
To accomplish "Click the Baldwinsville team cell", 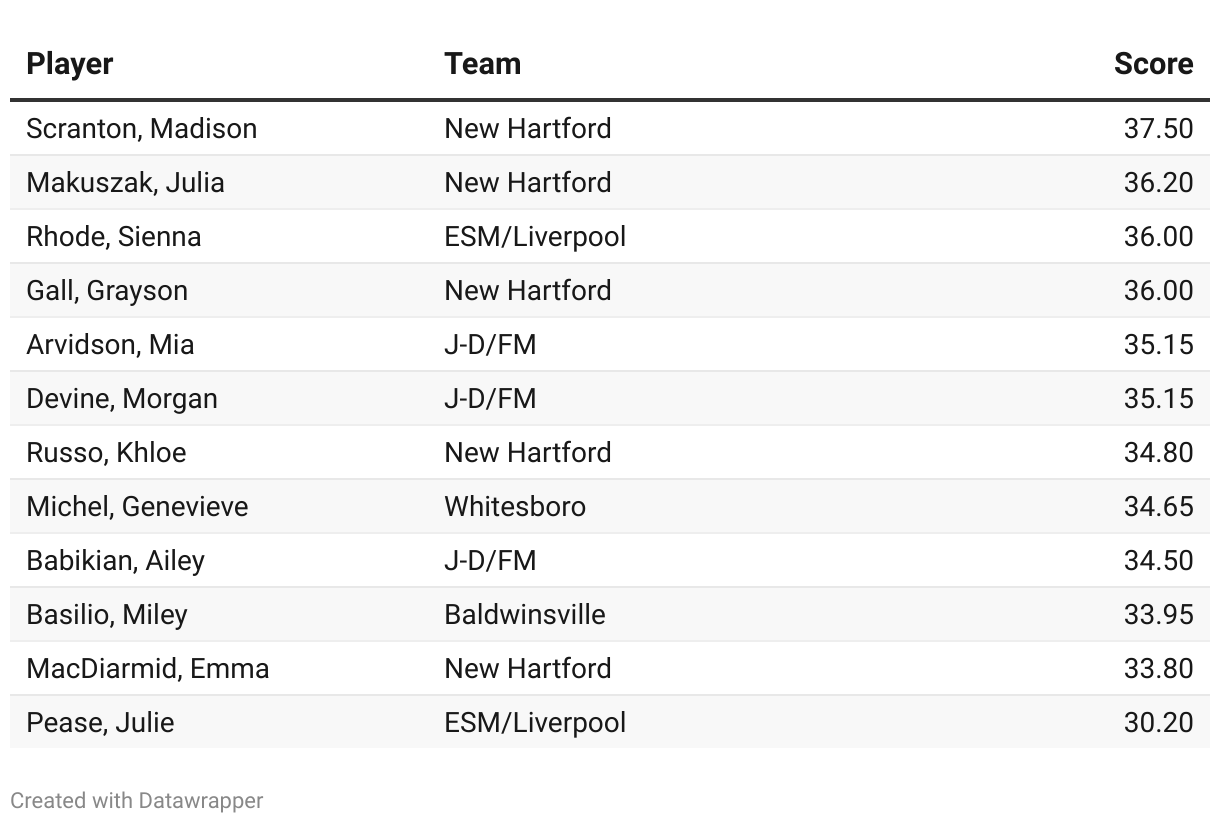I will point(525,615).
